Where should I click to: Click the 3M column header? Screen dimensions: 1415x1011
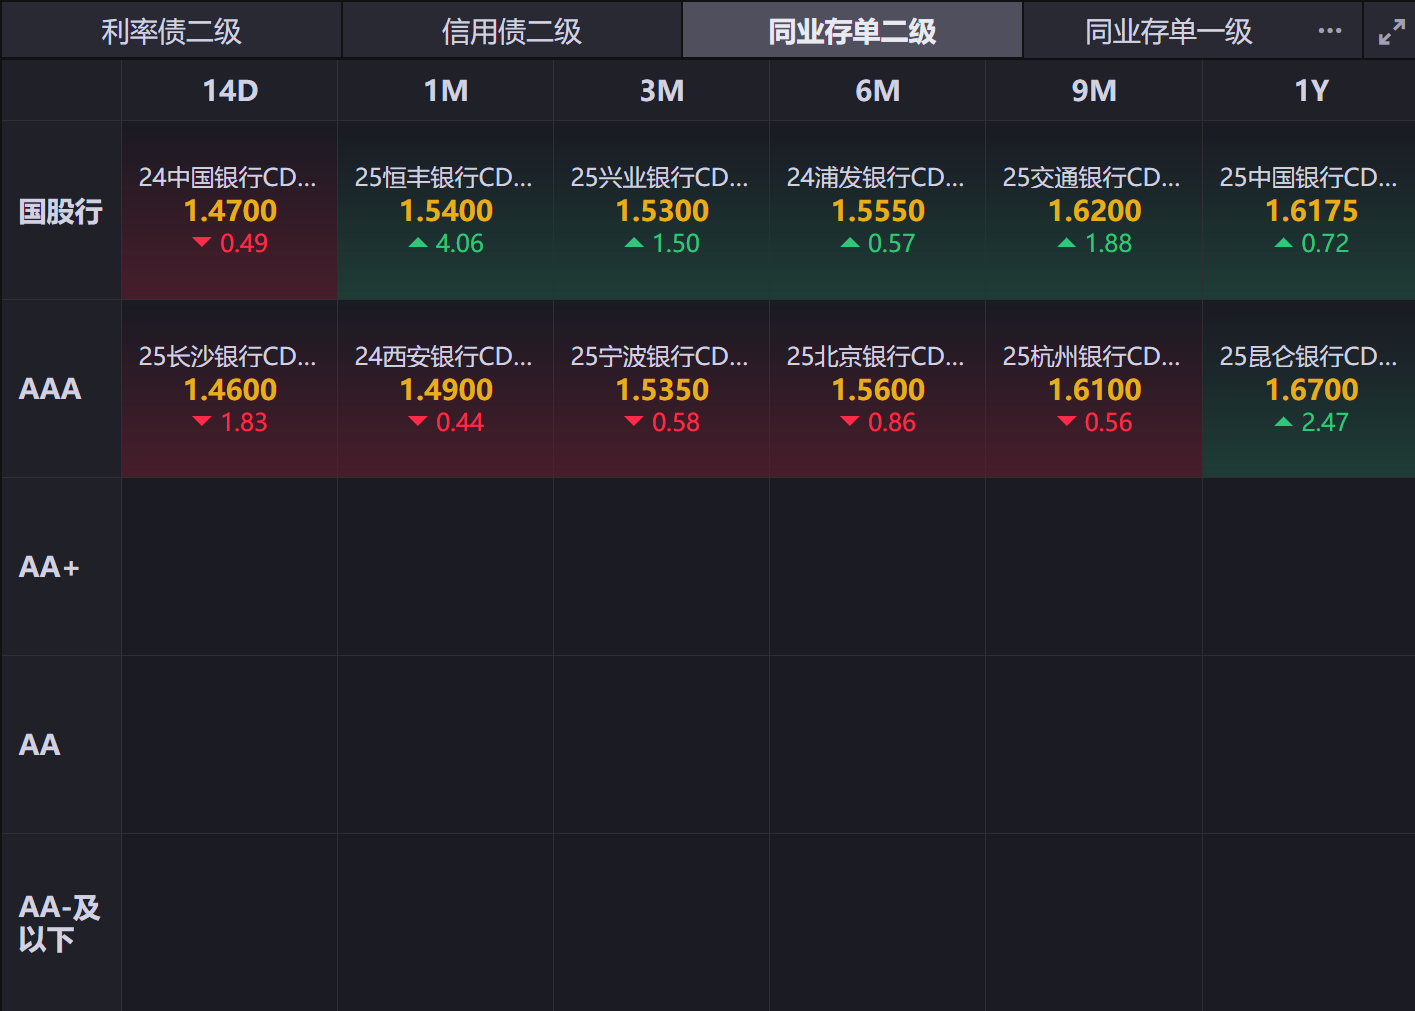[x=662, y=91]
